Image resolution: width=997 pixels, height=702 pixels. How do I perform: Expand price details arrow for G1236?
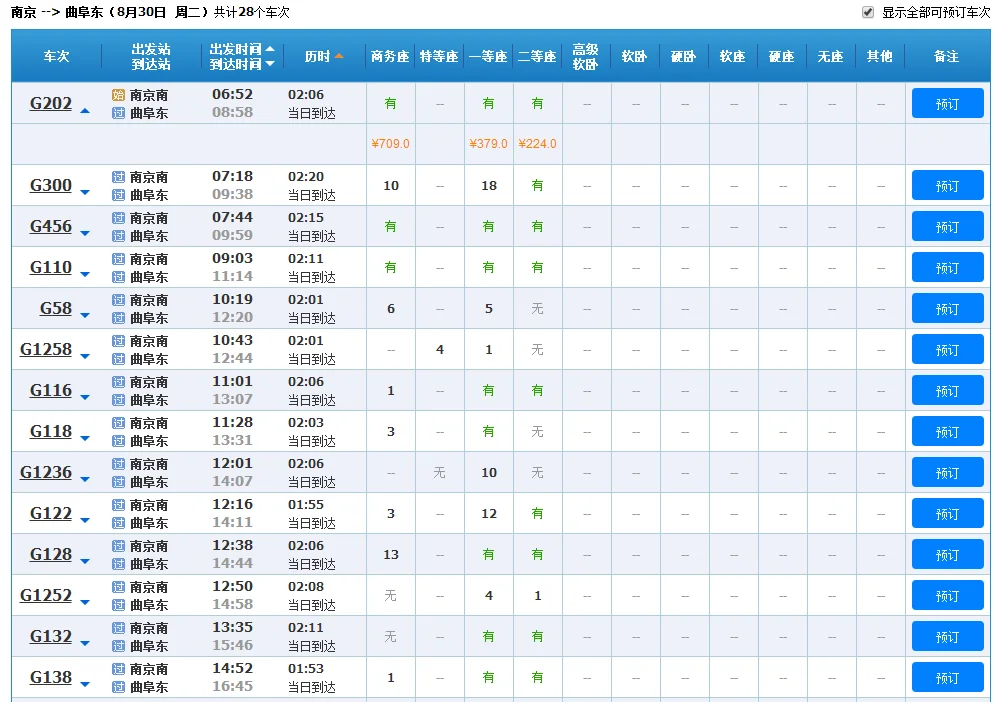tap(85, 480)
